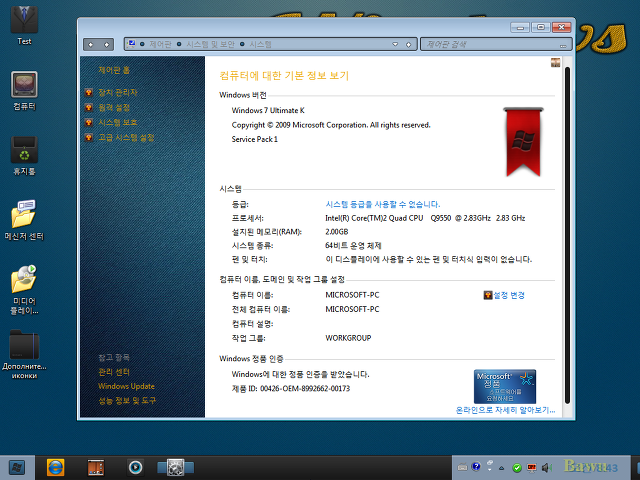Image resolution: width=640 pixels, height=480 pixels.
Task: Click the shield icon beside 고급 시스템 설정
Action: coord(89,138)
